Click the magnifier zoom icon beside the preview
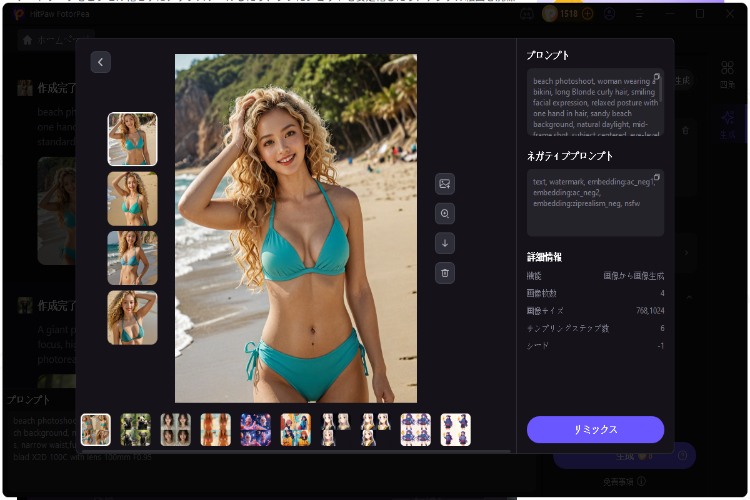Image resolution: width=750 pixels, height=500 pixels. (445, 213)
